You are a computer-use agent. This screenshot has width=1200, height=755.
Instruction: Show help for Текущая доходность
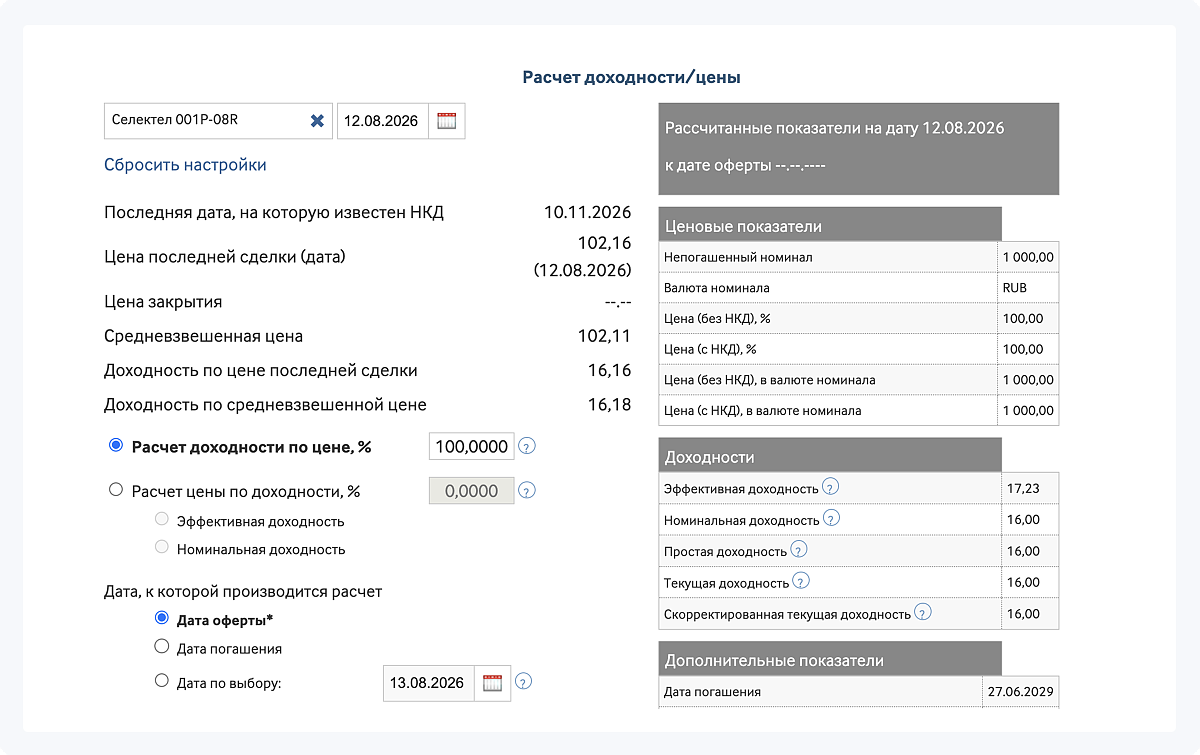(801, 581)
